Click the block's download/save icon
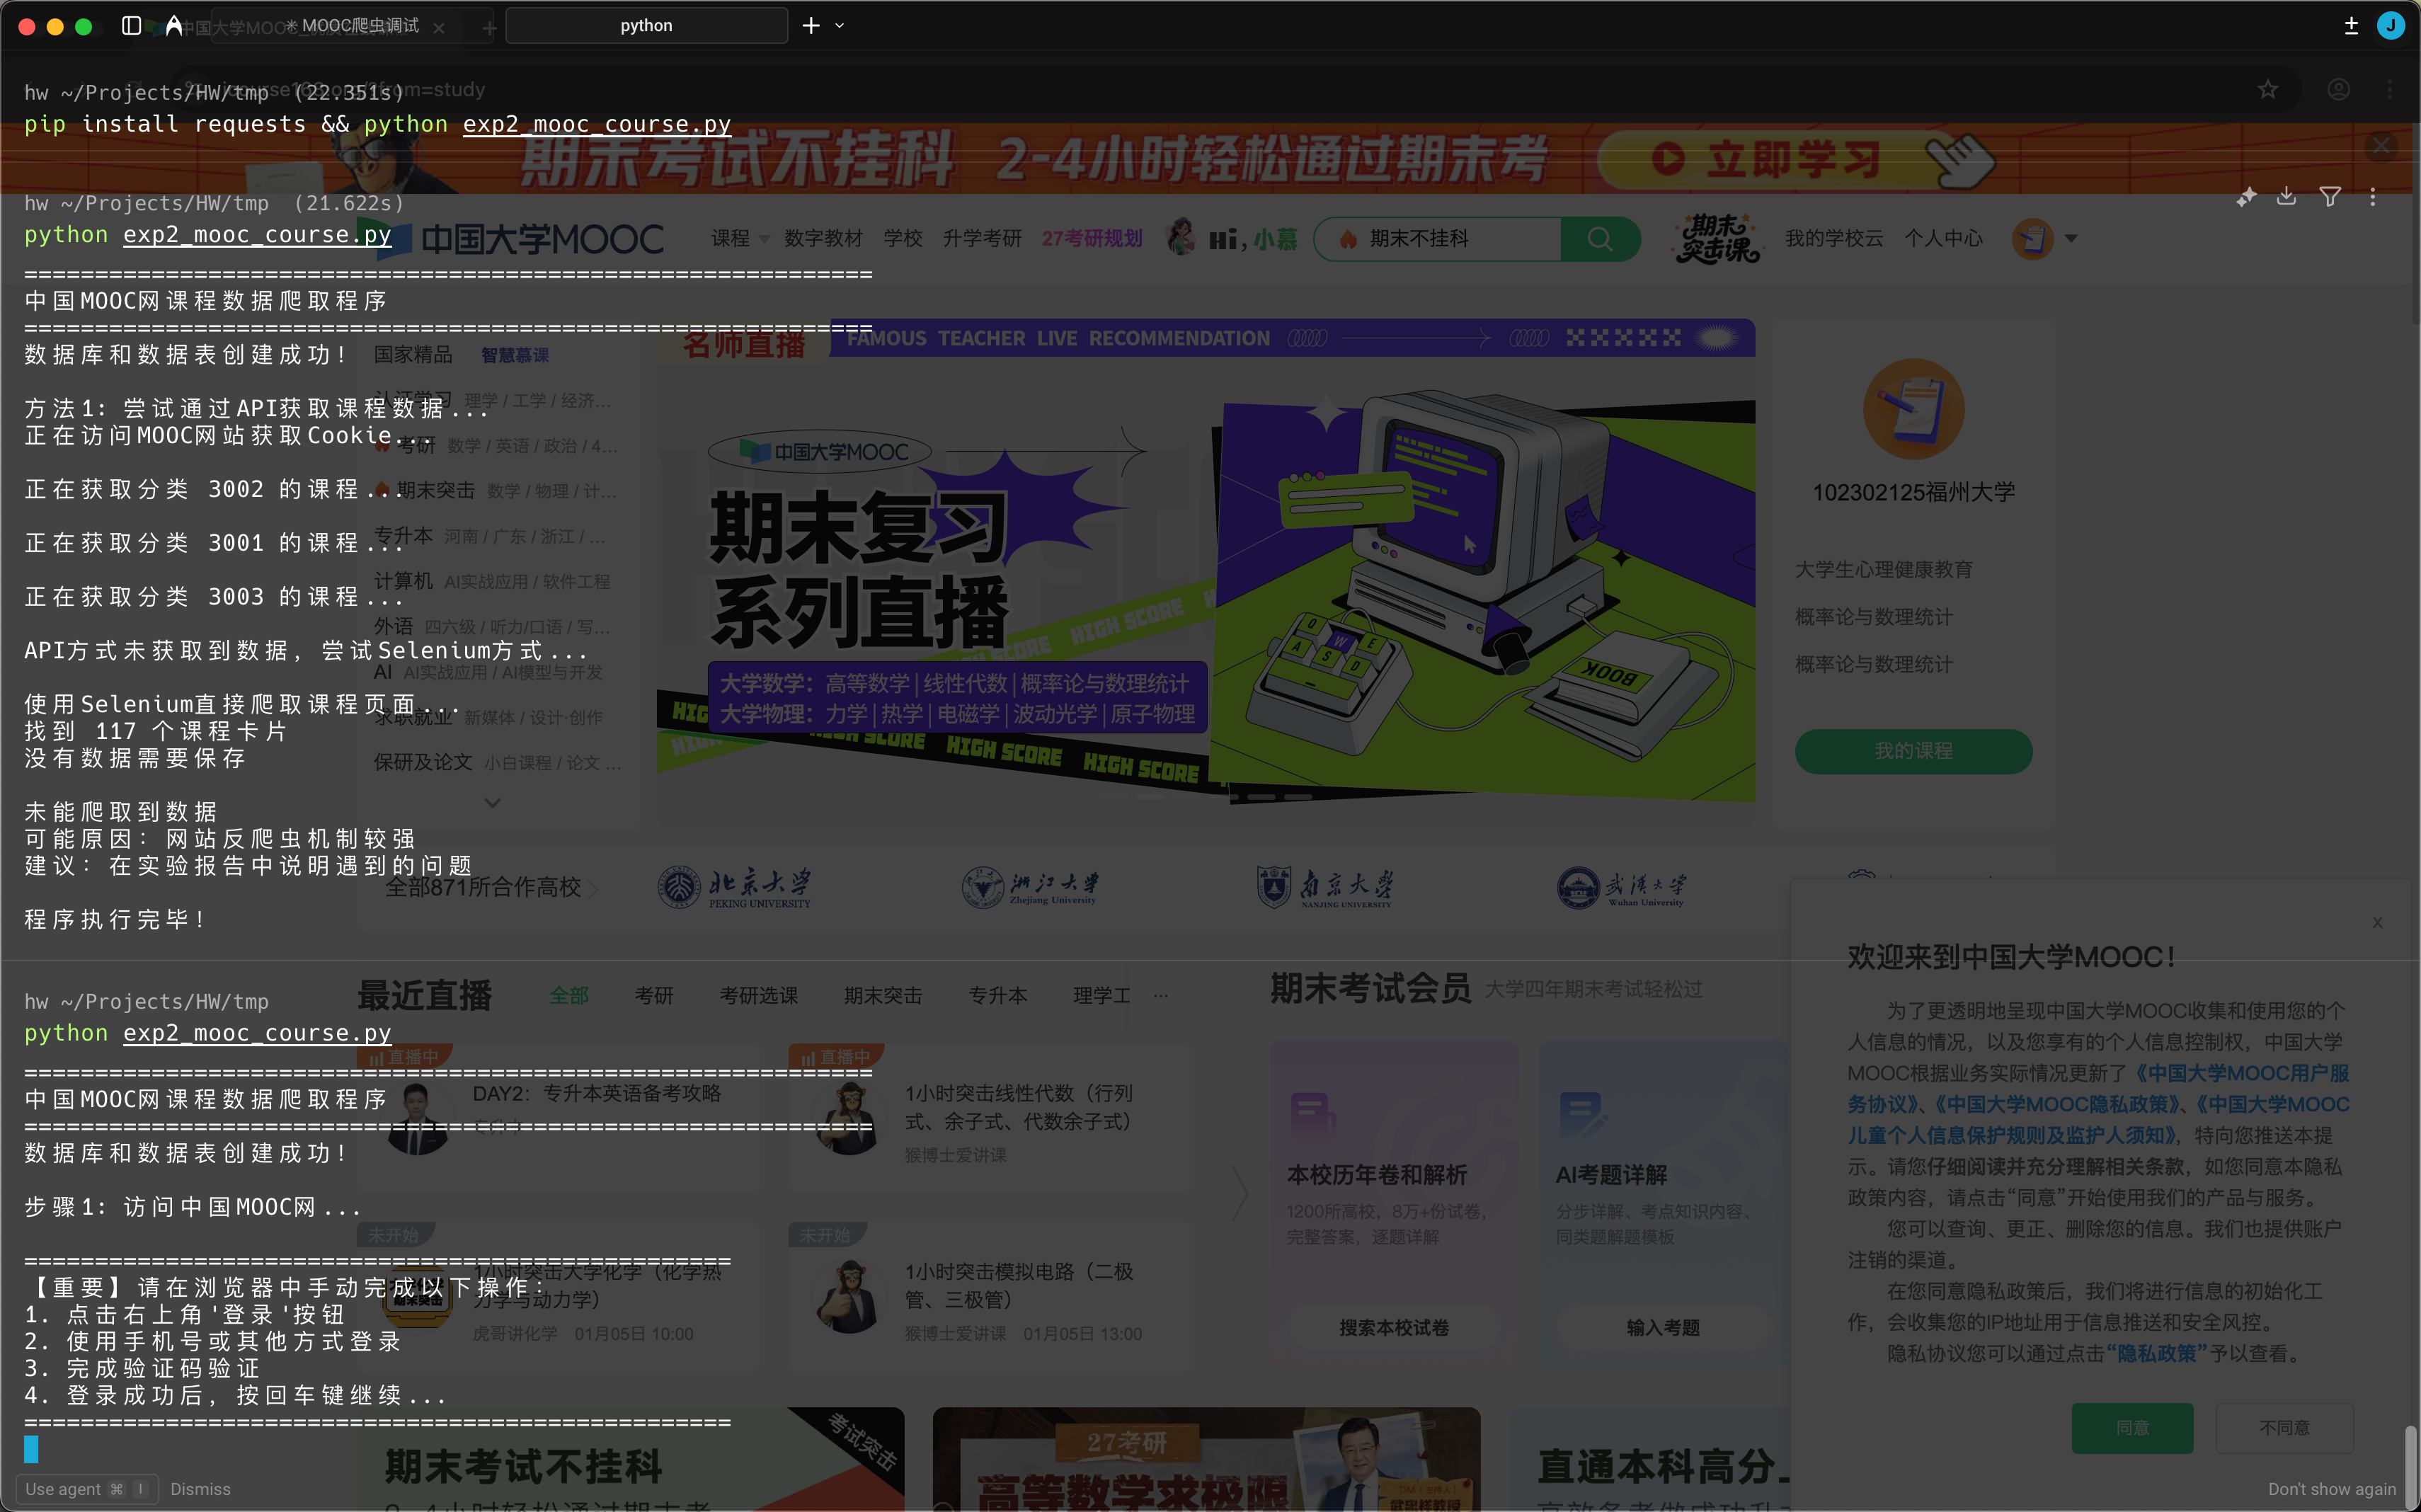The height and width of the screenshot is (1512, 2421). [x=2287, y=197]
